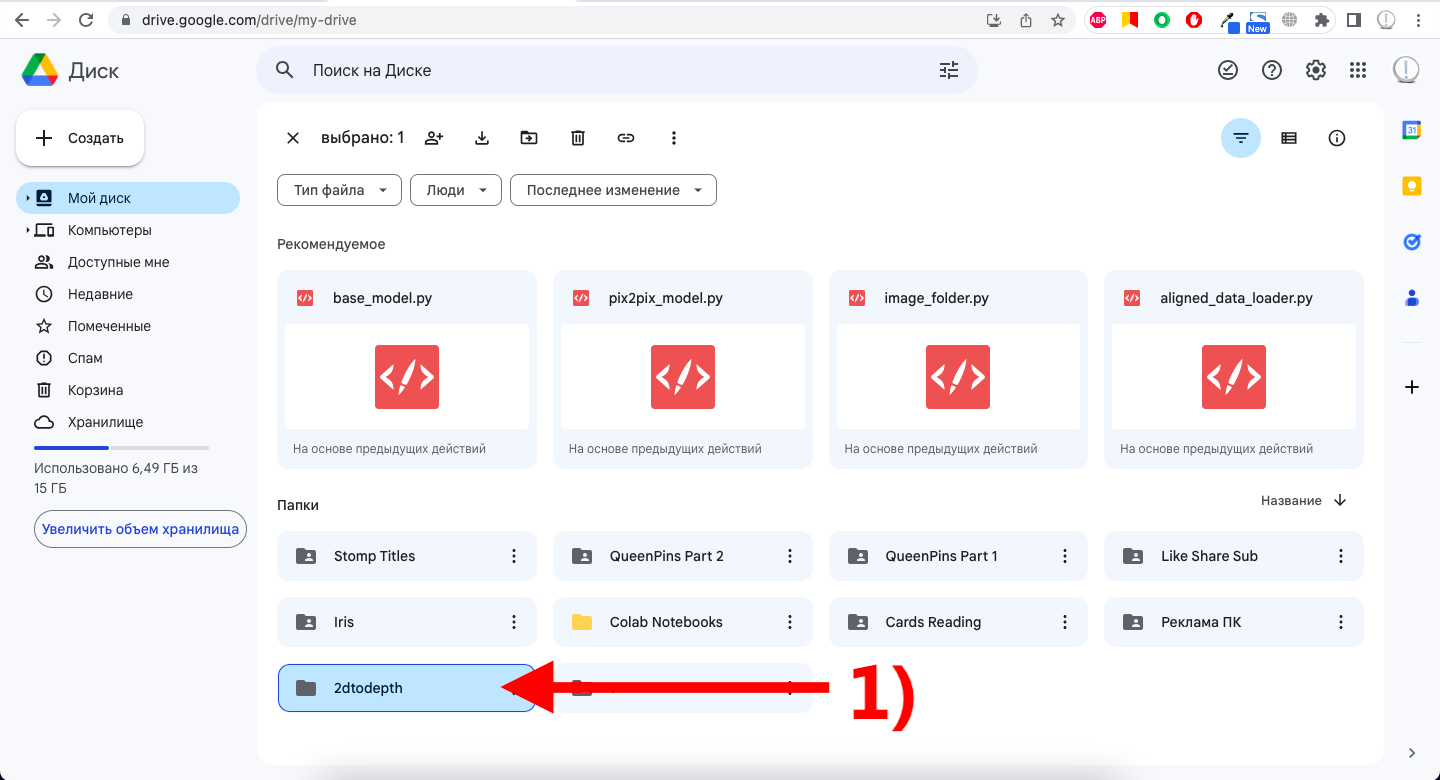Open Google apps grid launcher

pos(1357,70)
